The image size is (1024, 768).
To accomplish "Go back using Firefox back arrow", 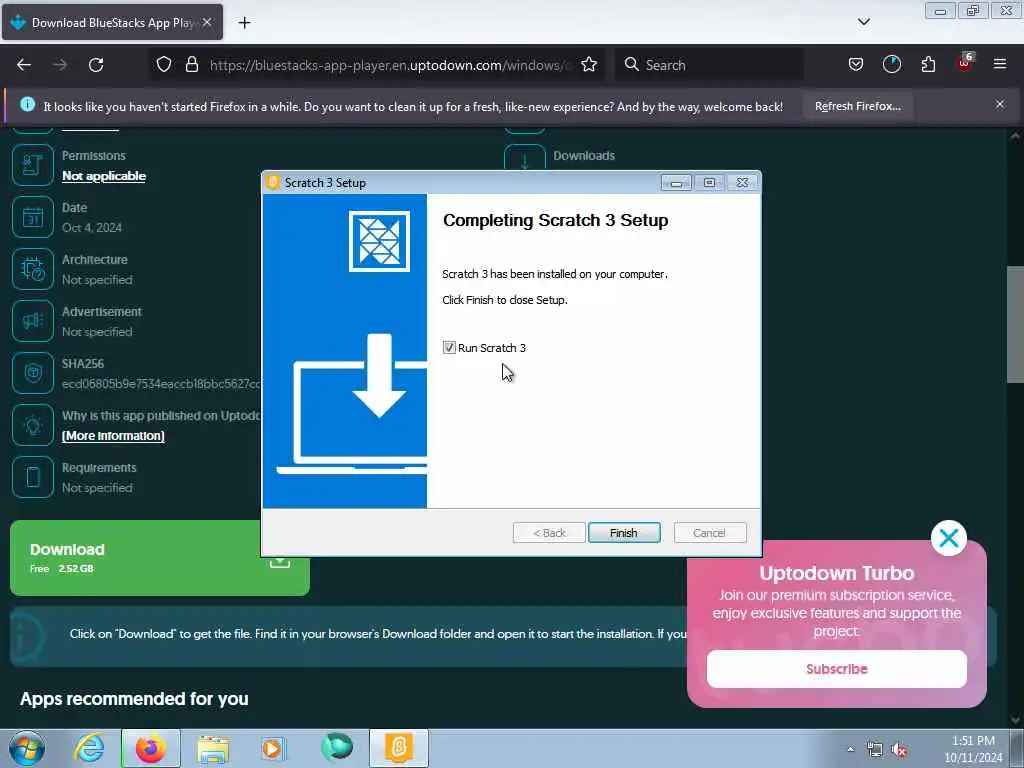I will click(24, 65).
